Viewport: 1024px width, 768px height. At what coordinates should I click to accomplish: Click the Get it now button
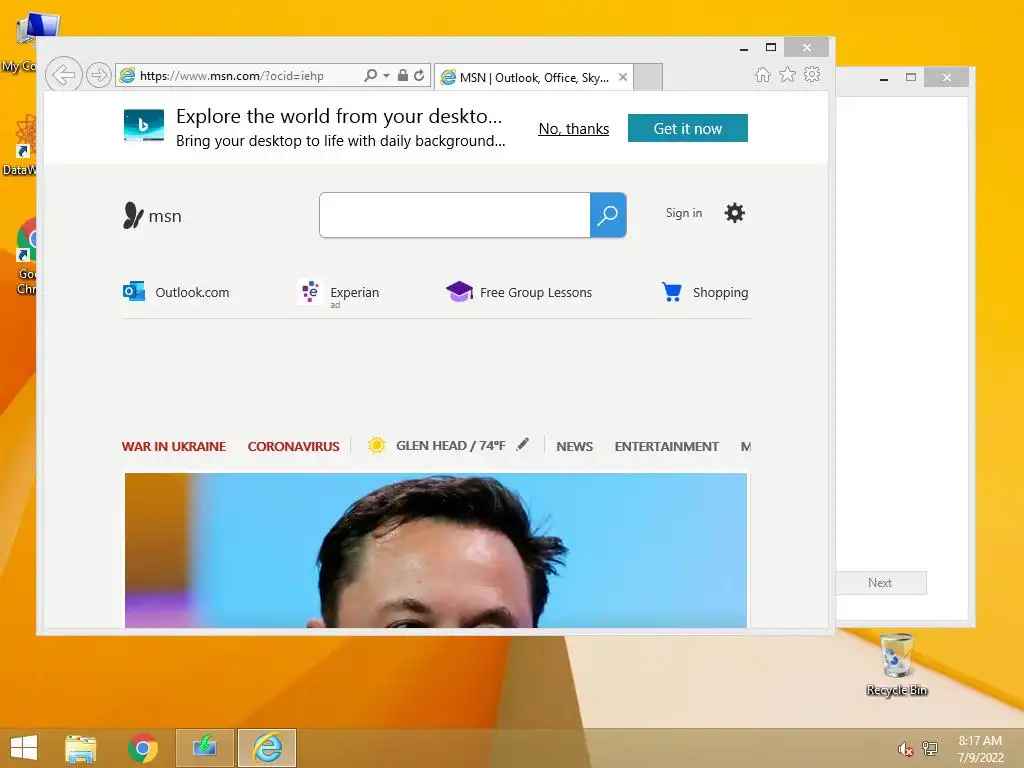tap(688, 128)
